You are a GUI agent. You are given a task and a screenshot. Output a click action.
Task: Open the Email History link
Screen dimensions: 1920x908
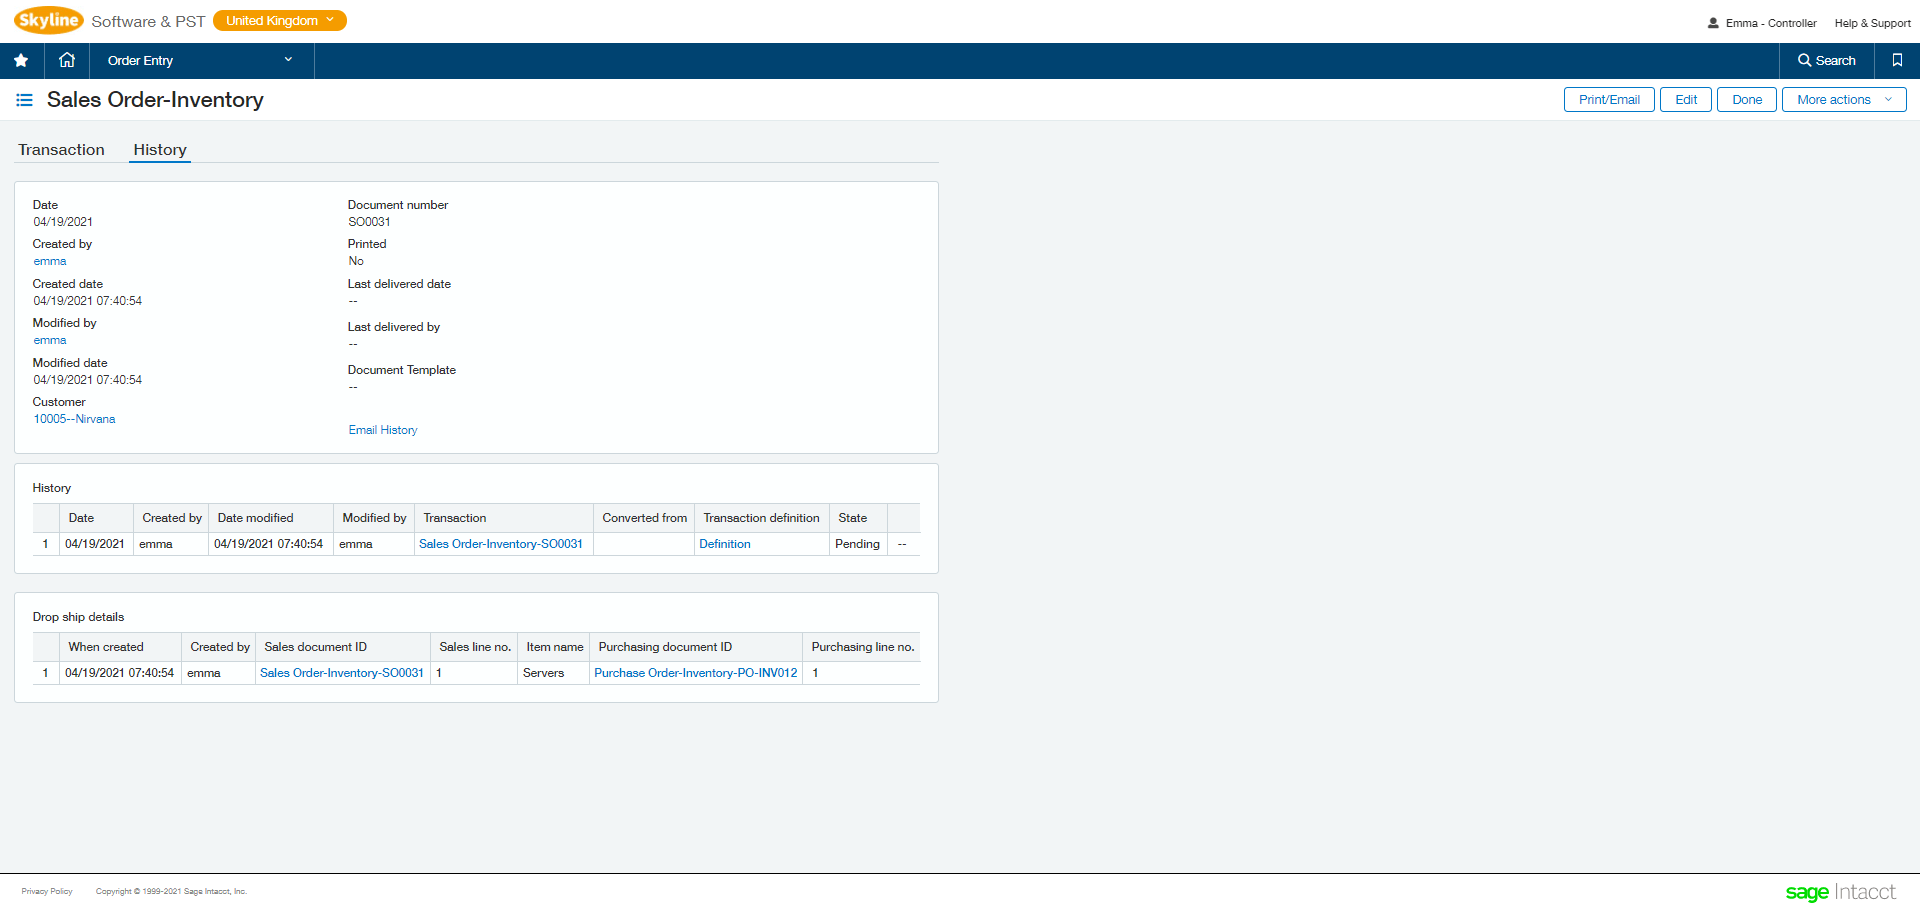click(x=382, y=429)
